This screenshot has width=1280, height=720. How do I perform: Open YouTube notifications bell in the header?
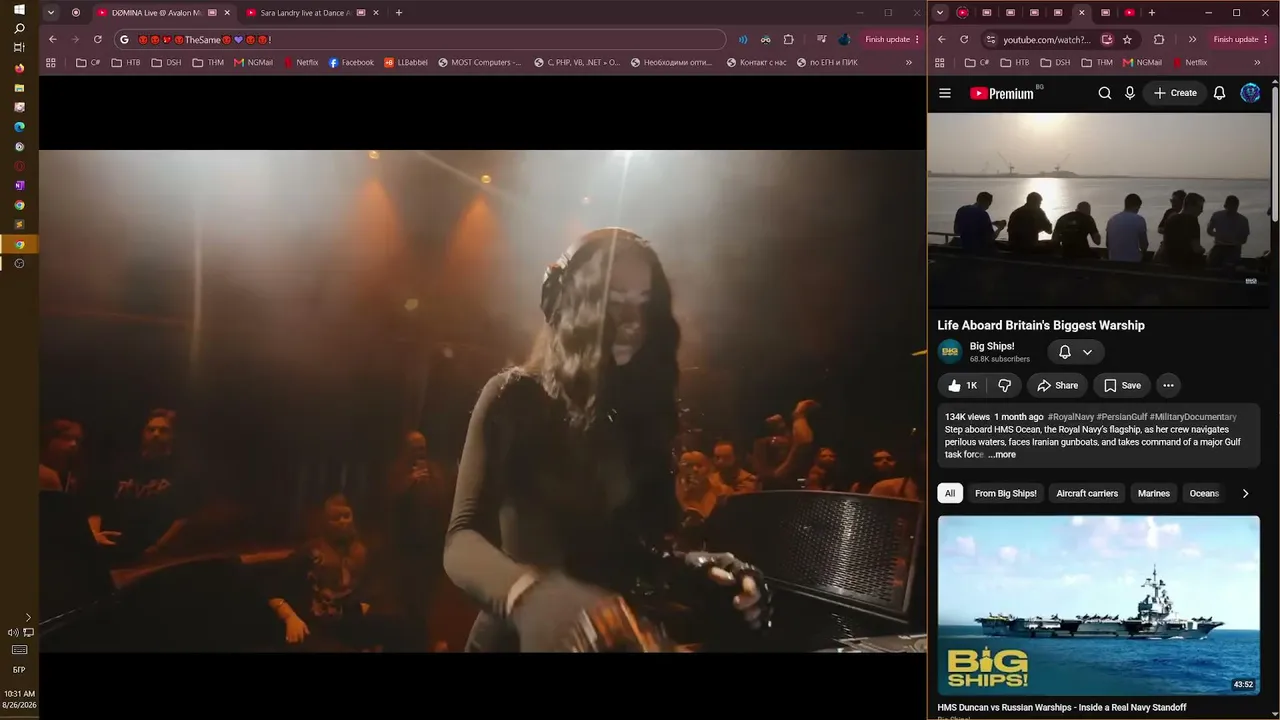pos(1219,93)
